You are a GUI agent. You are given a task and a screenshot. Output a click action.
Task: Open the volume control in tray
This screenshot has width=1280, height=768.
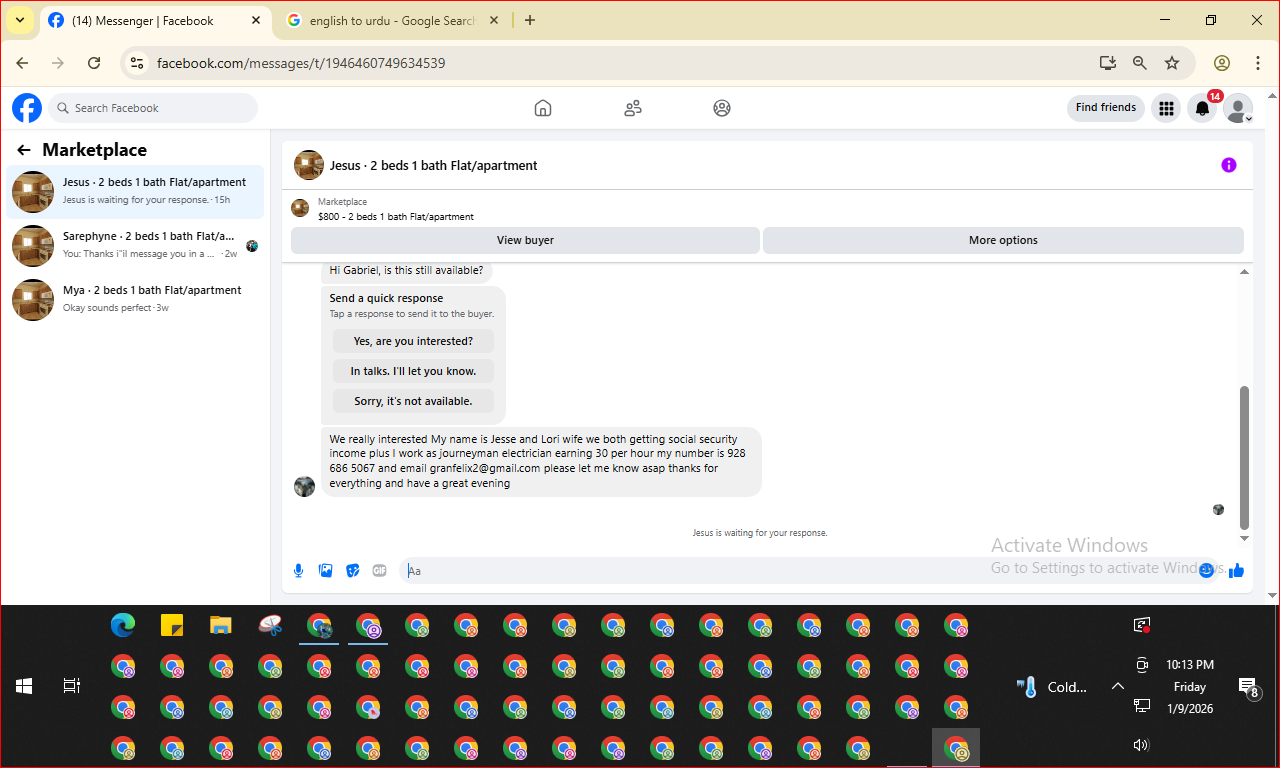click(1141, 745)
